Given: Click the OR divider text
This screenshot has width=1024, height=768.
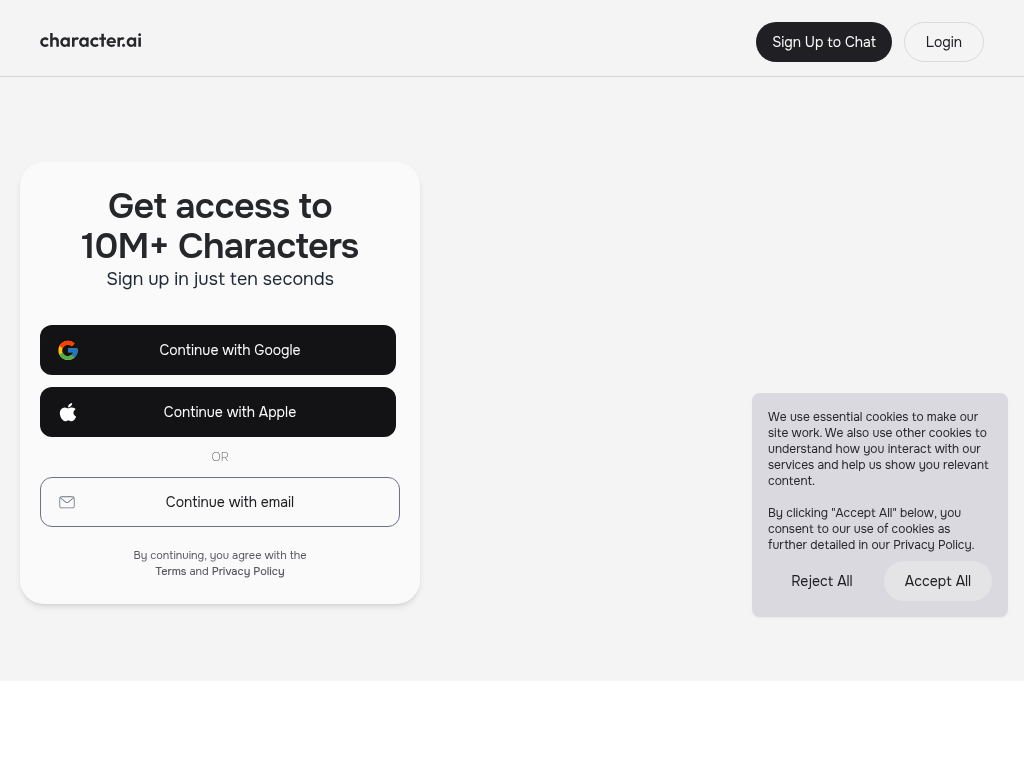Looking at the screenshot, I should [x=220, y=457].
